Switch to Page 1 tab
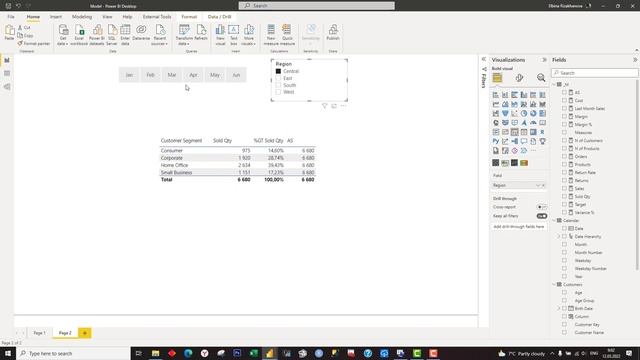Screen dimensions: 640x360 tap(40, 333)
